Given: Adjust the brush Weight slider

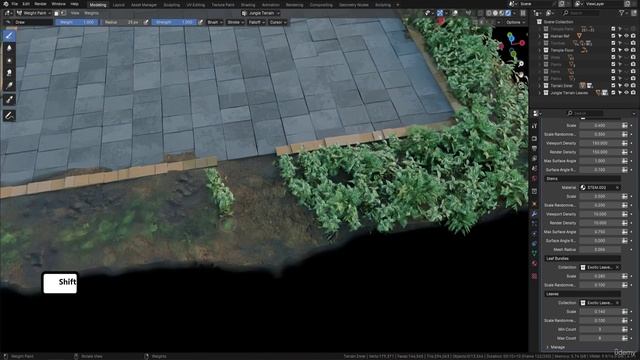Looking at the screenshot, I should (77, 22).
